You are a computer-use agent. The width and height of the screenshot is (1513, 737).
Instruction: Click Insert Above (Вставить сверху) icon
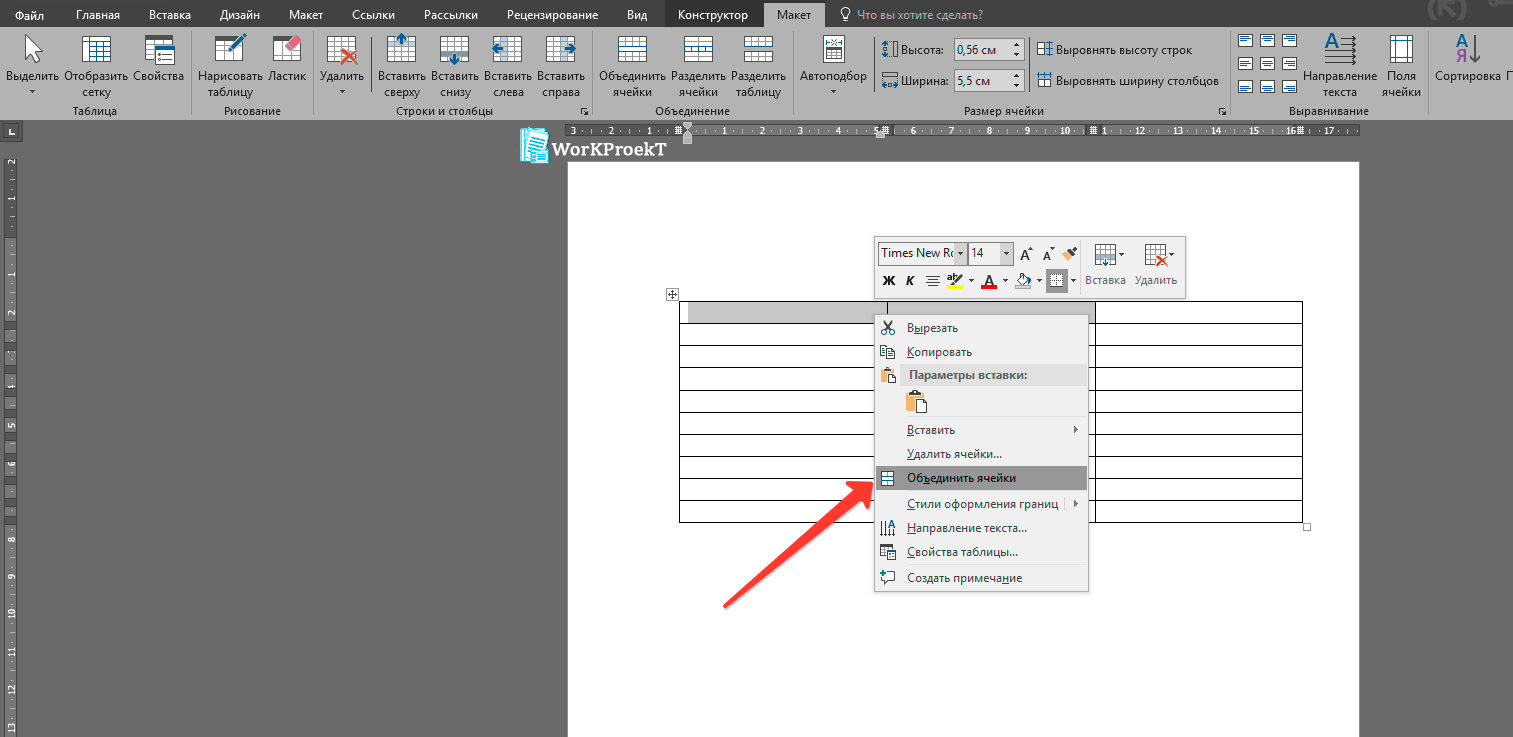[x=401, y=51]
